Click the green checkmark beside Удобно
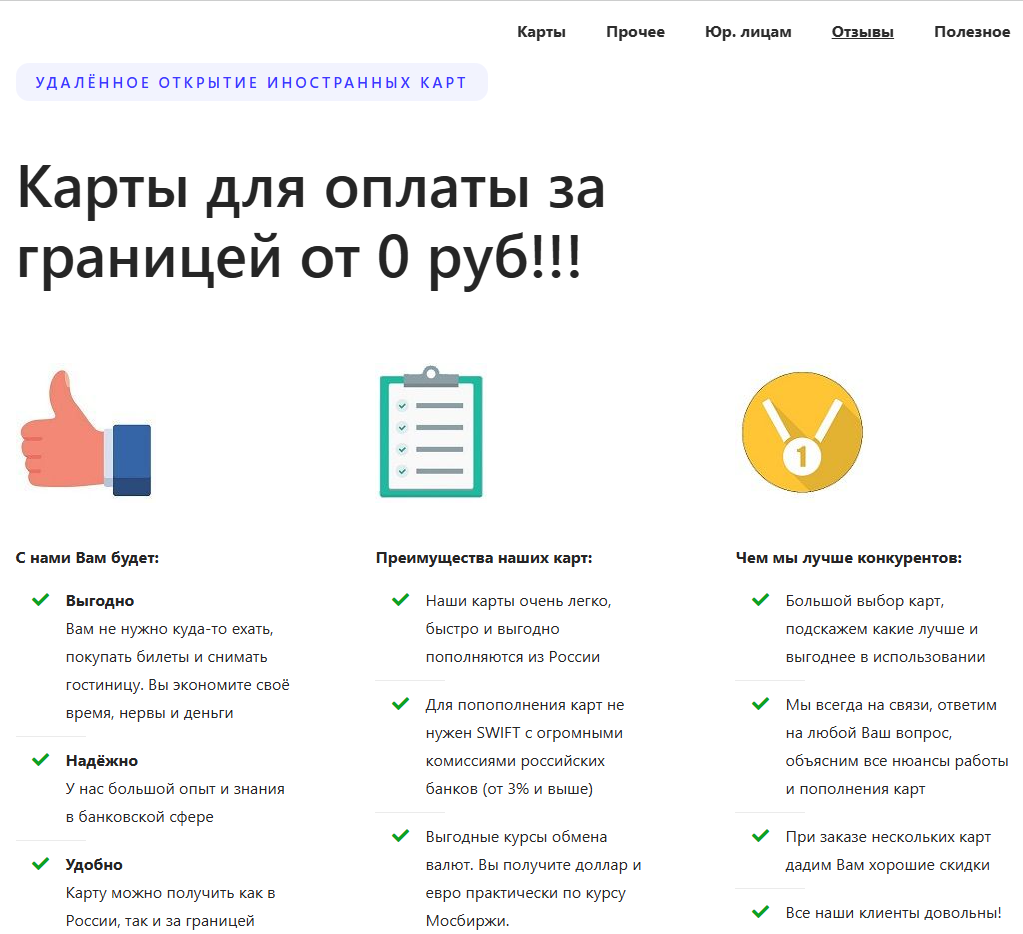This screenshot has height=934, width=1023. pos(40,863)
